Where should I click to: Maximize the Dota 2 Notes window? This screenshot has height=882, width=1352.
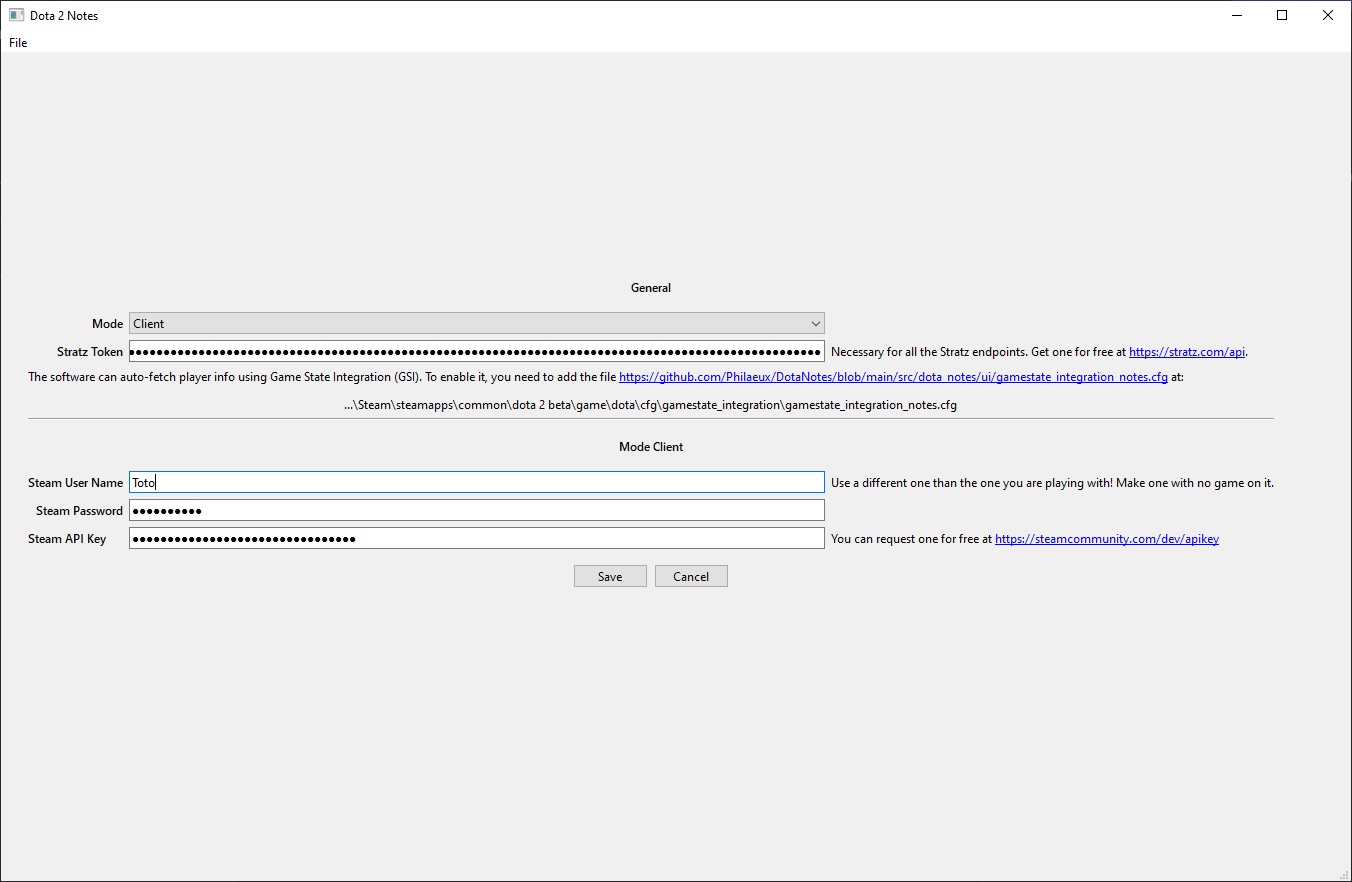coord(1282,16)
